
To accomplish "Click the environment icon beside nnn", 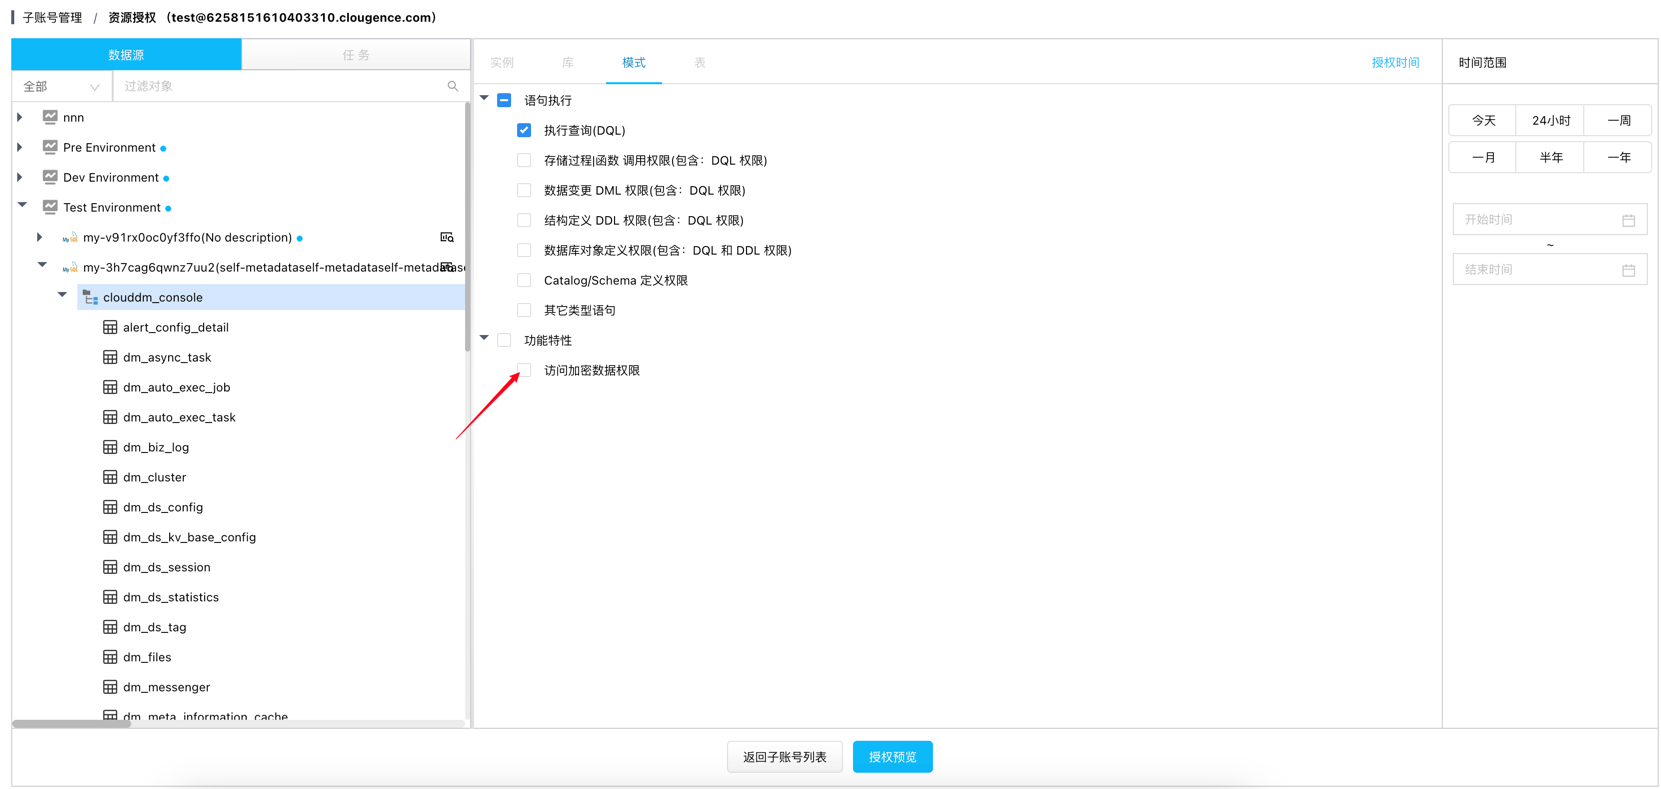I will (50, 117).
